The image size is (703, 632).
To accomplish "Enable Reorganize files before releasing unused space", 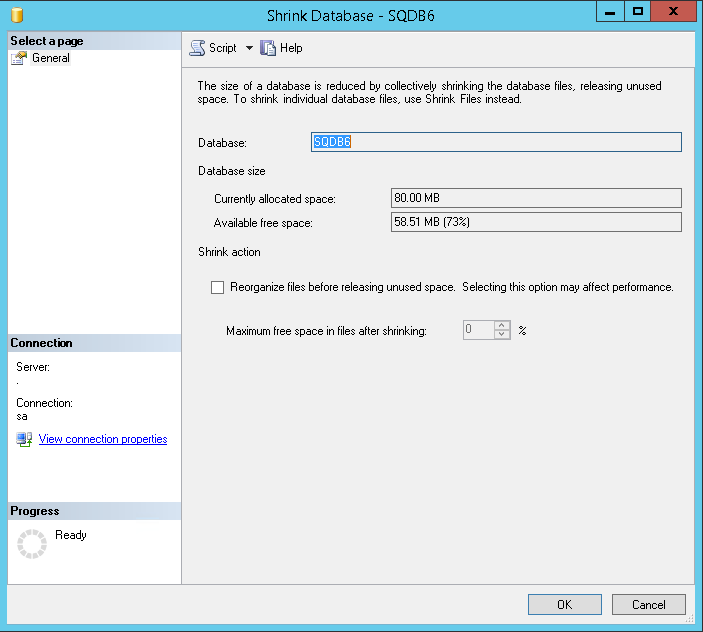I will (218, 287).
